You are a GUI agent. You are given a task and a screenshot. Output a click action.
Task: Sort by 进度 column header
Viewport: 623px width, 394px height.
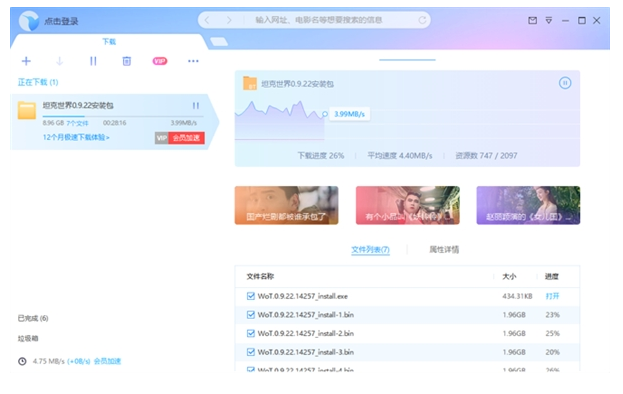pyautogui.click(x=551, y=276)
